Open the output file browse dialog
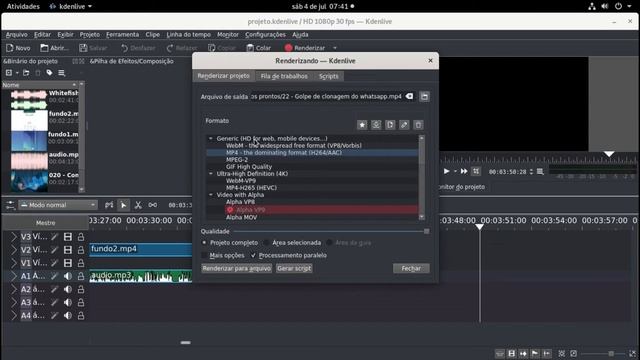 point(424,96)
